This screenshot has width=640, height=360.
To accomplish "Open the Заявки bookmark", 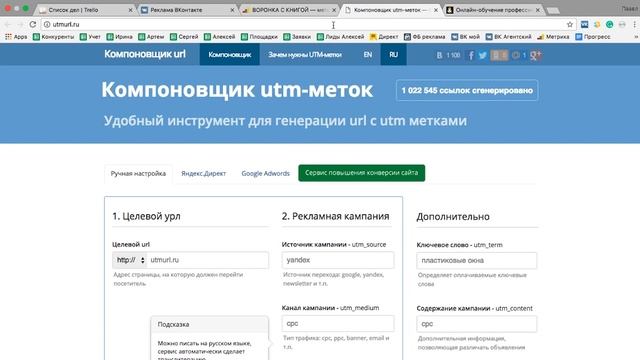I will pos(297,37).
